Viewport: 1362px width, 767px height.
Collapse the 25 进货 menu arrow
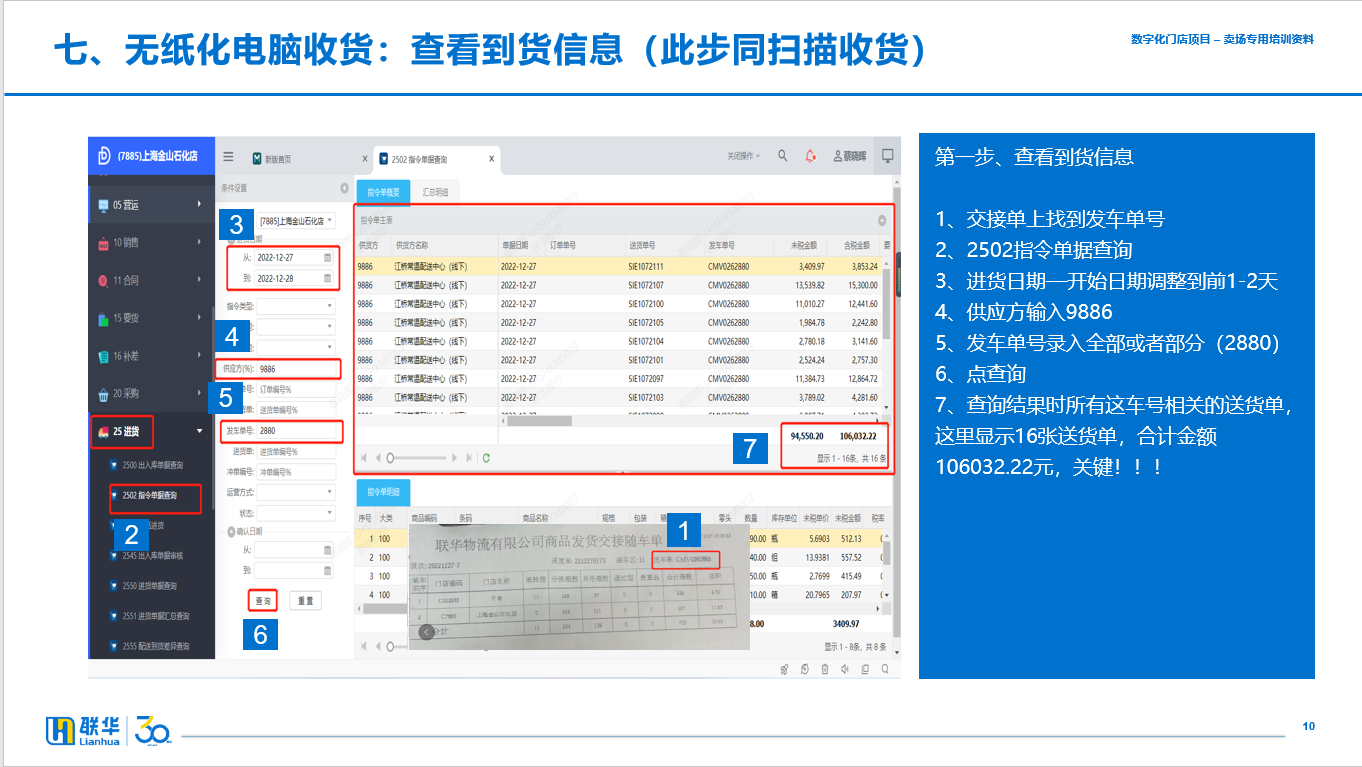pyautogui.click(x=199, y=431)
